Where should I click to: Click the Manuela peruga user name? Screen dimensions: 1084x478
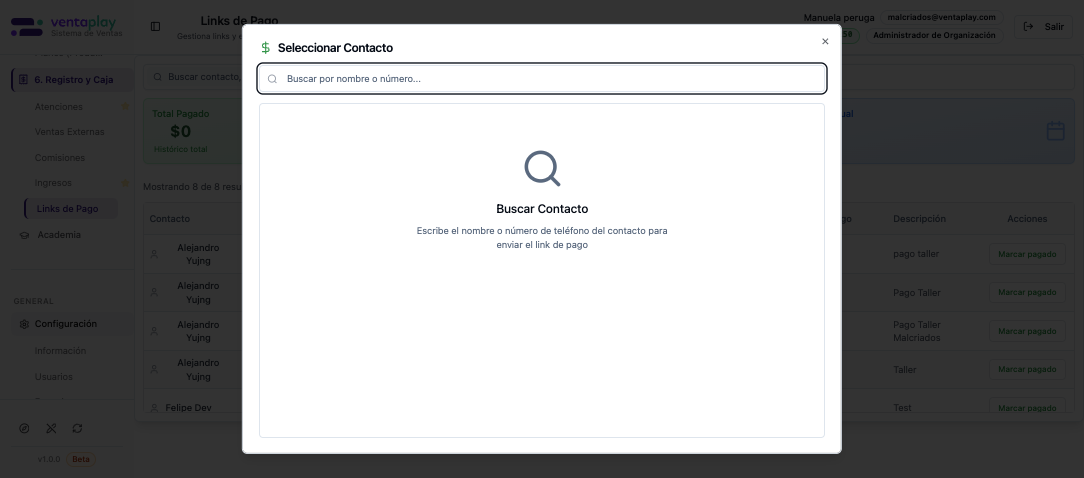click(839, 17)
